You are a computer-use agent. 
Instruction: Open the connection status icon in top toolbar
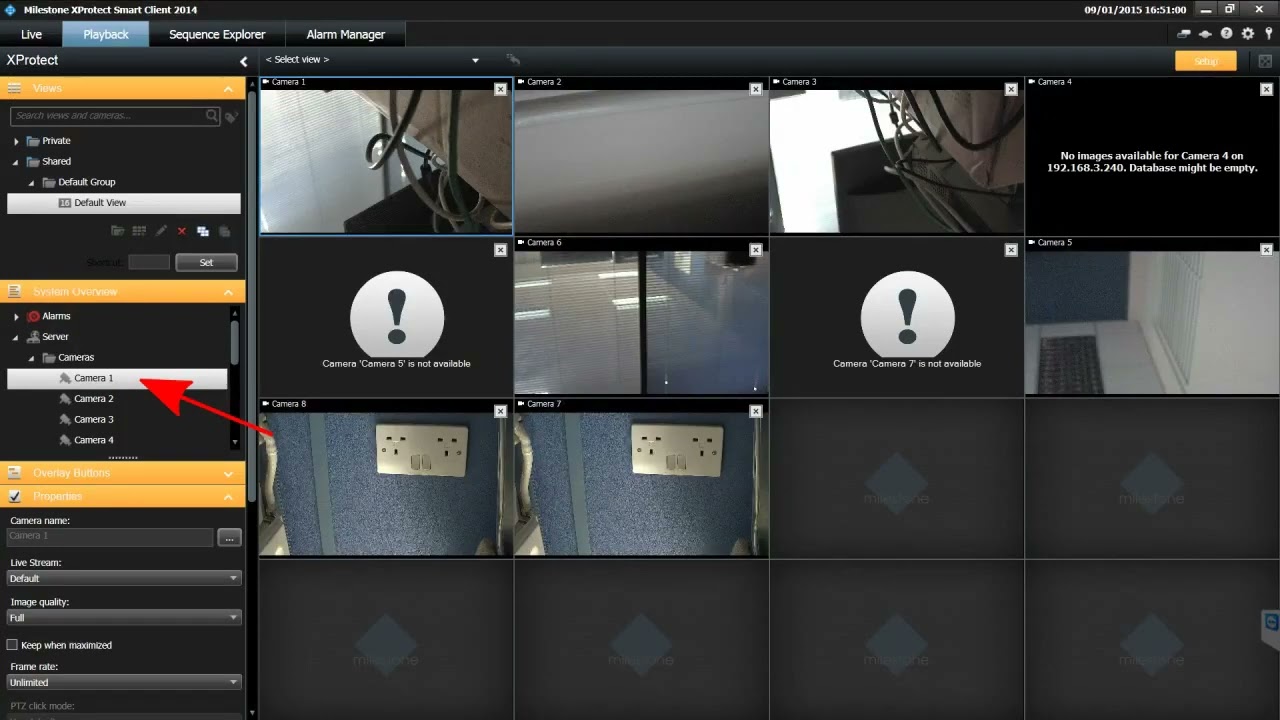coord(1184,34)
